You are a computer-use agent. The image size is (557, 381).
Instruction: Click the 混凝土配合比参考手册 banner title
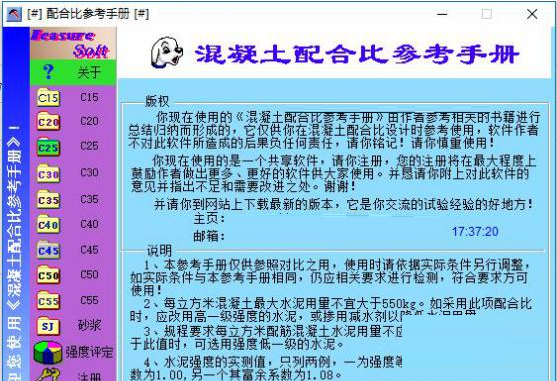coord(357,54)
